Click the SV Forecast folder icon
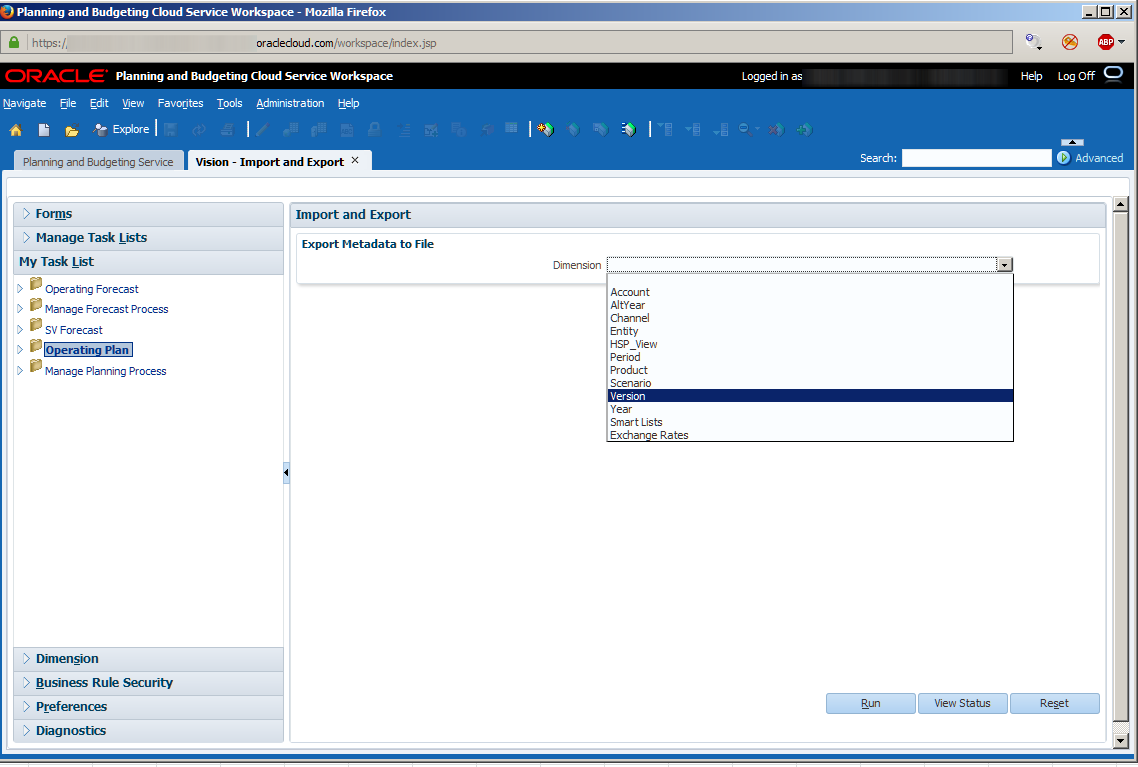 point(36,324)
